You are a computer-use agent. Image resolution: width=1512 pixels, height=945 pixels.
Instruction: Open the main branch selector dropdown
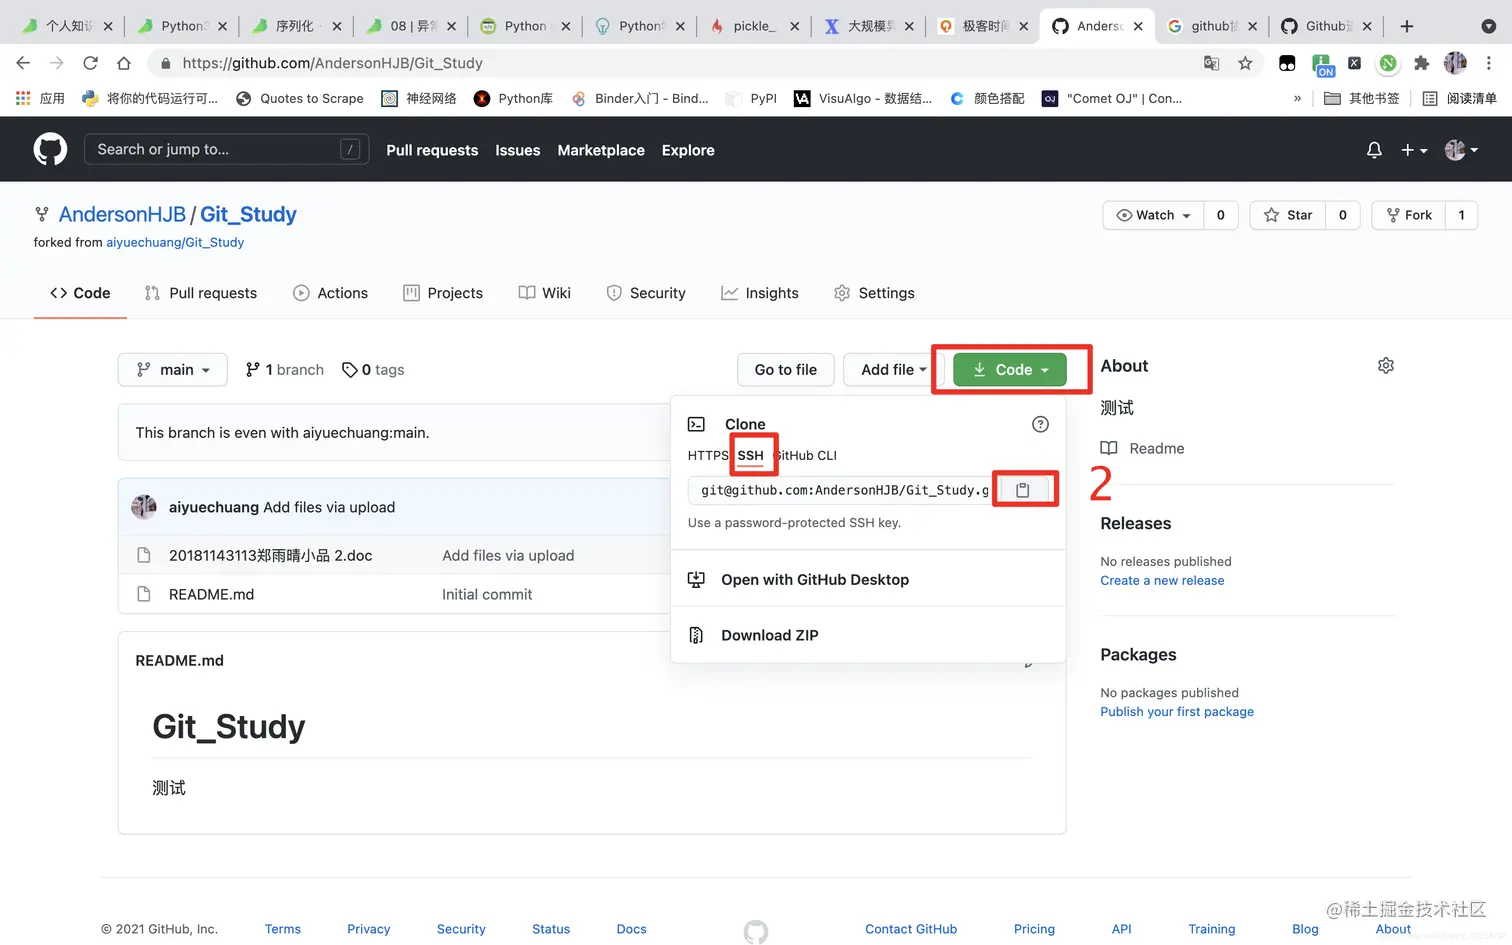[173, 370]
